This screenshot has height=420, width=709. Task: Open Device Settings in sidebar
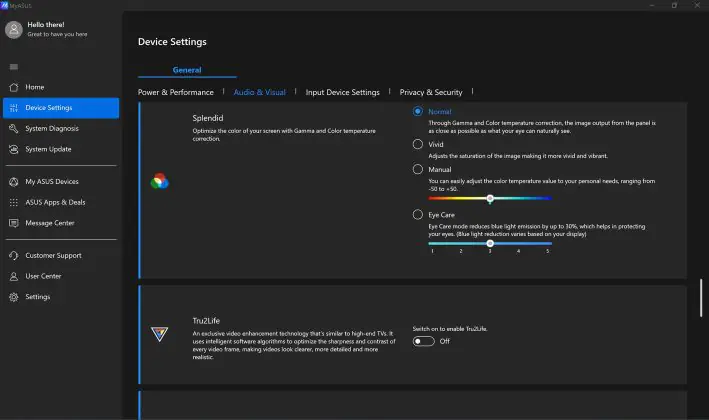tap(61, 108)
